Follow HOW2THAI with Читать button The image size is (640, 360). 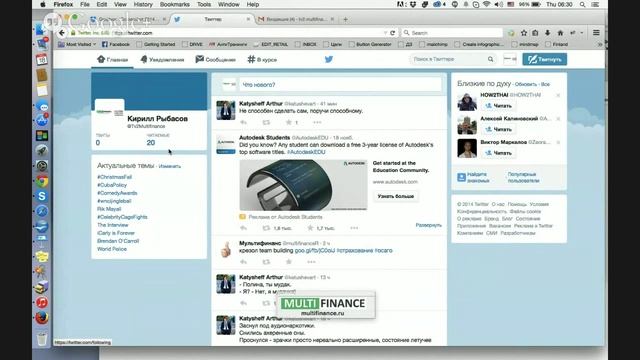498,106
